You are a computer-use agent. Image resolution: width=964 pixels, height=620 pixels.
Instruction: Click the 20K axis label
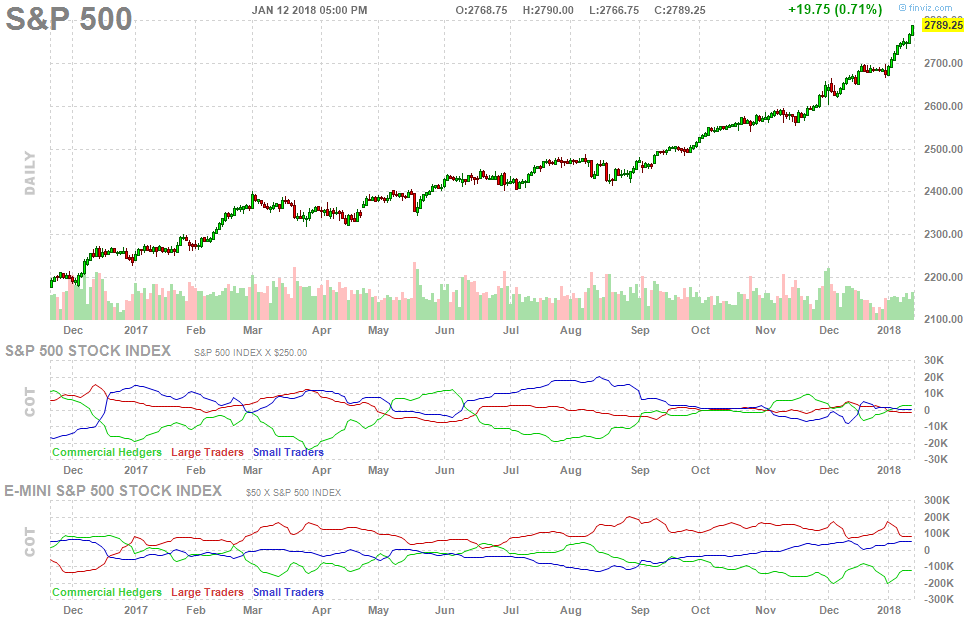point(934,377)
